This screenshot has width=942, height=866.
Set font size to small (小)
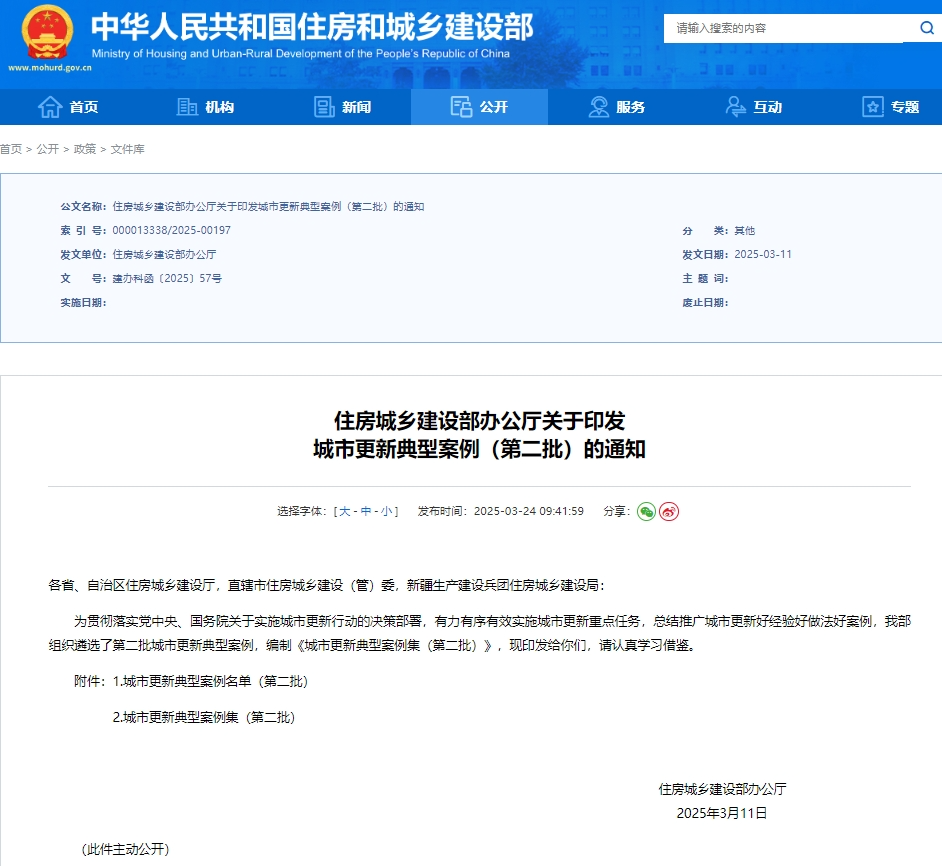(386, 511)
